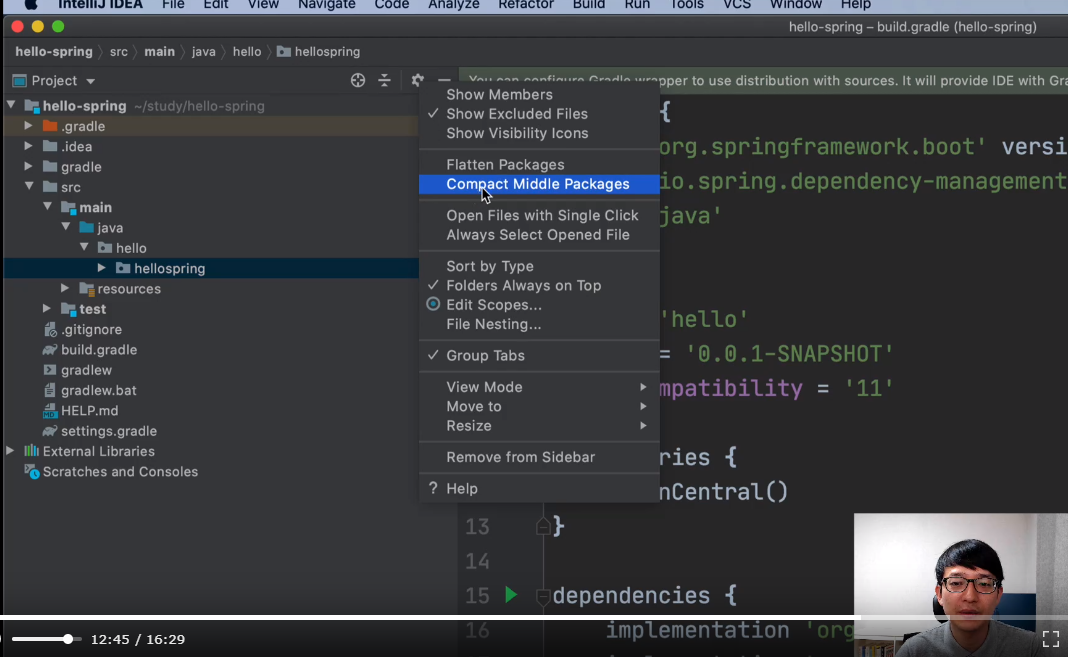Click the gradle folder icon

(x=50, y=167)
